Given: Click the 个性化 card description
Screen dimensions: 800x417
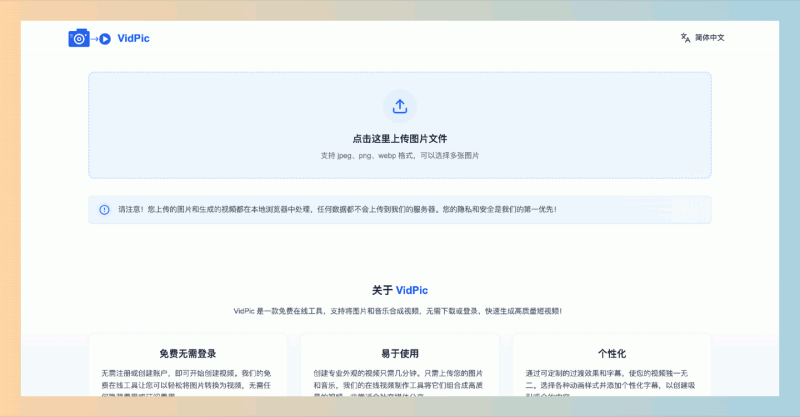Looking at the screenshot, I should click(x=612, y=383).
